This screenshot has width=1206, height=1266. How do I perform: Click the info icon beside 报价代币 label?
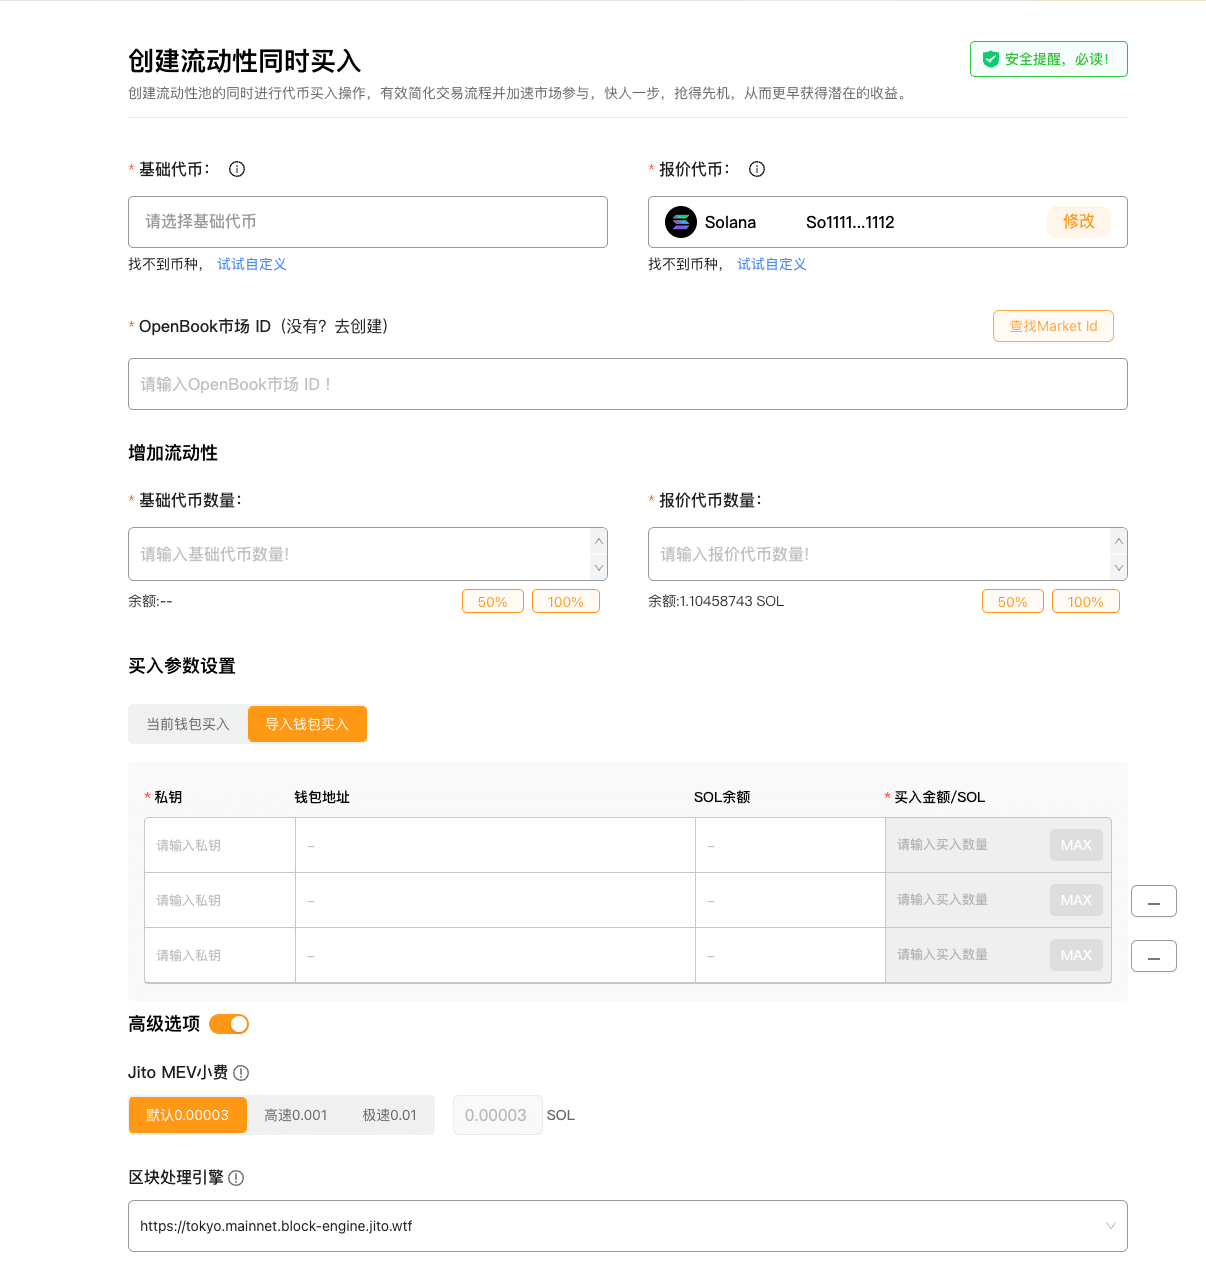757,169
